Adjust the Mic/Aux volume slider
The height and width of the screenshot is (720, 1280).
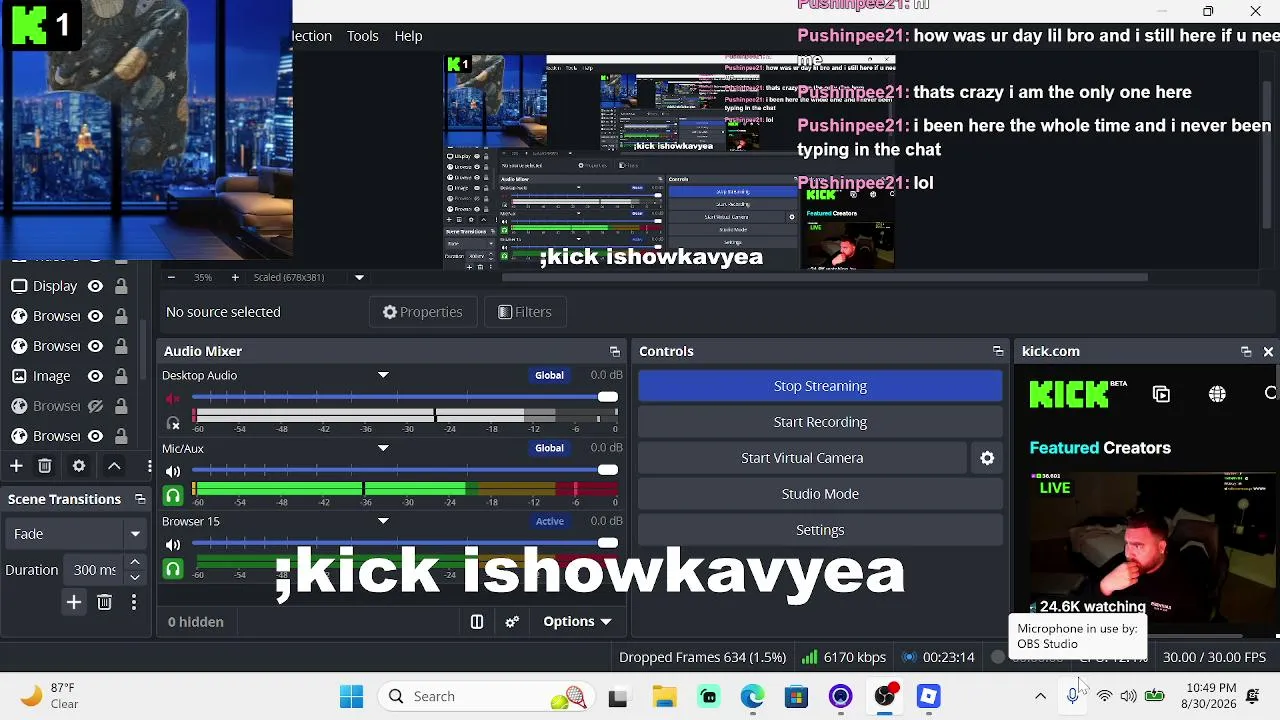pos(405,470)
